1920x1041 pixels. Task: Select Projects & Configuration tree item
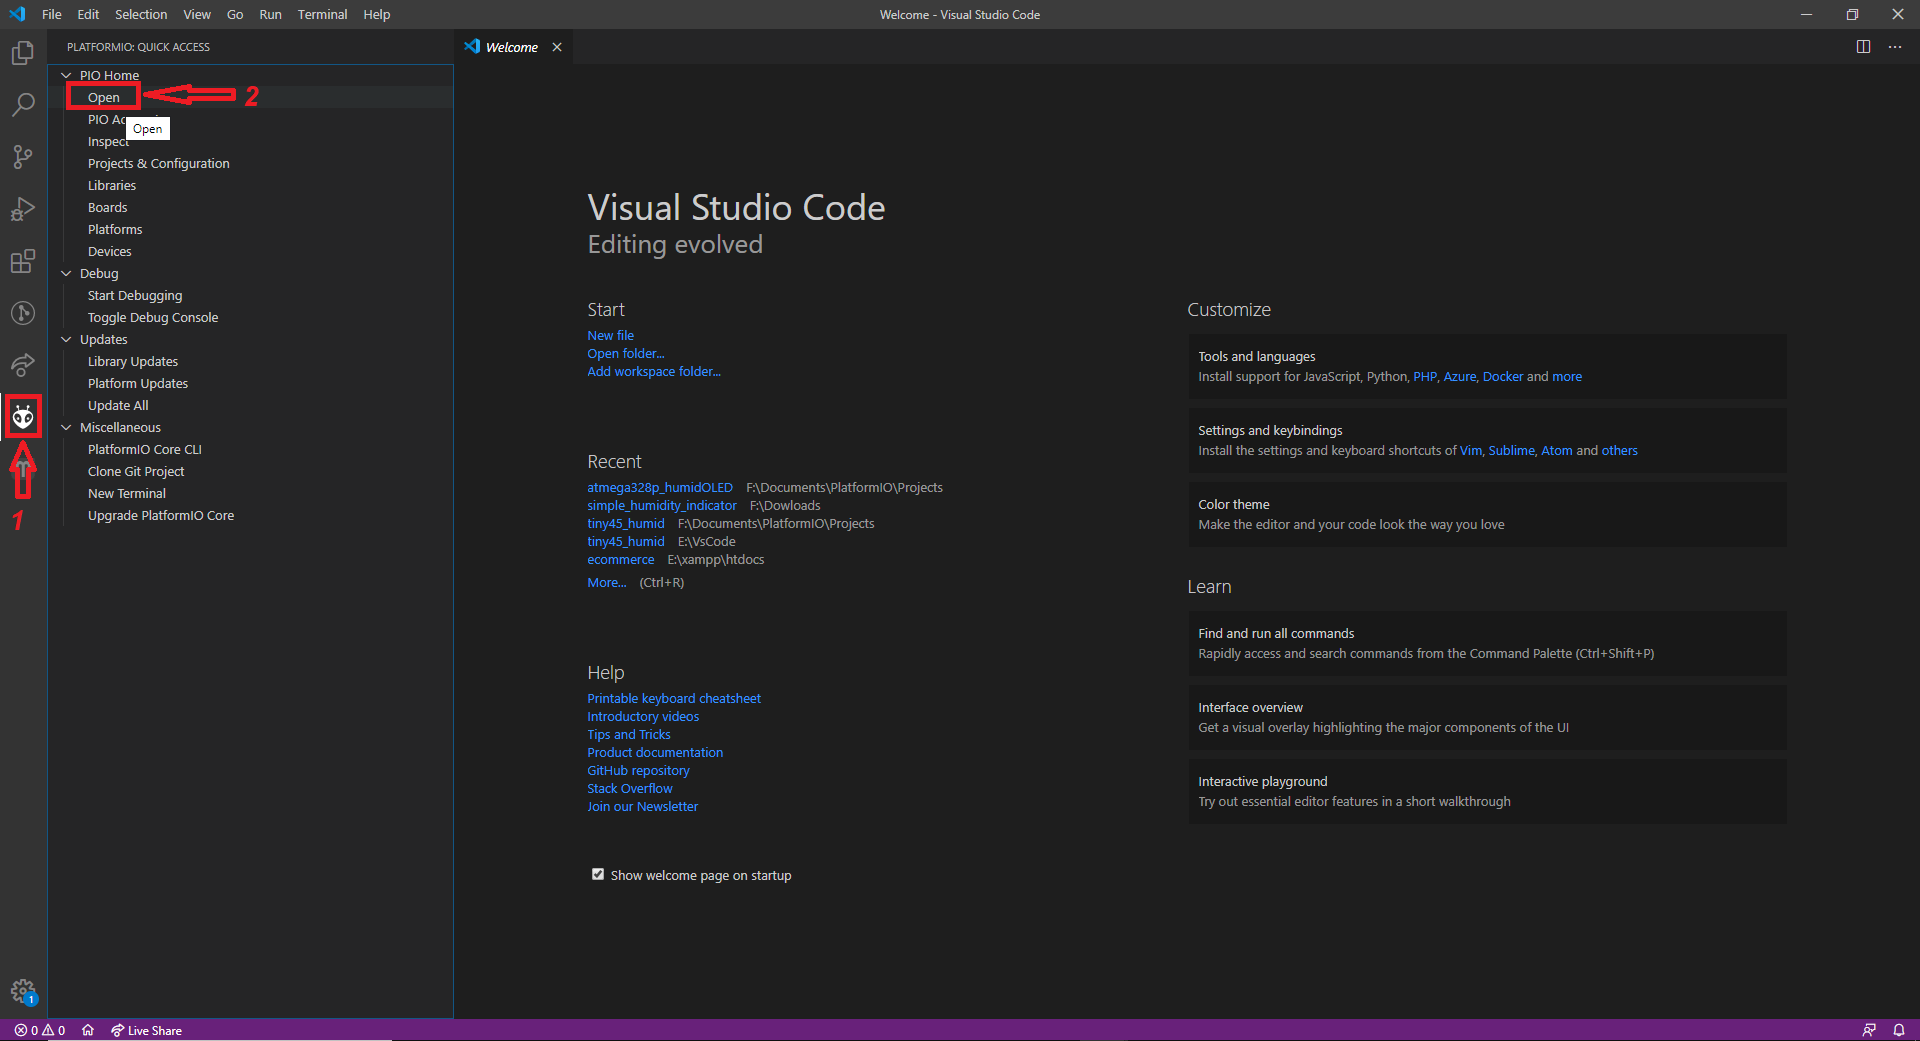coord(158,164)
